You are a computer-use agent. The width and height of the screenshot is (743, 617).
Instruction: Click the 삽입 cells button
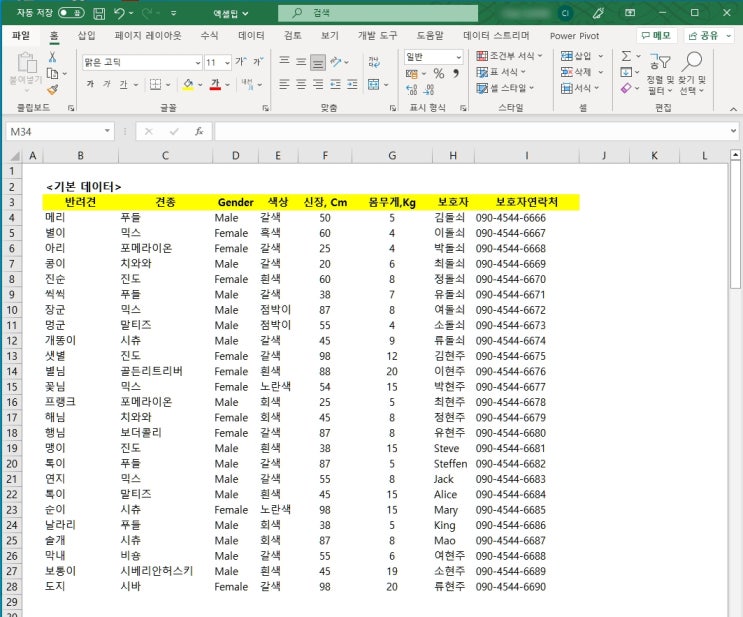coord(576,56)
